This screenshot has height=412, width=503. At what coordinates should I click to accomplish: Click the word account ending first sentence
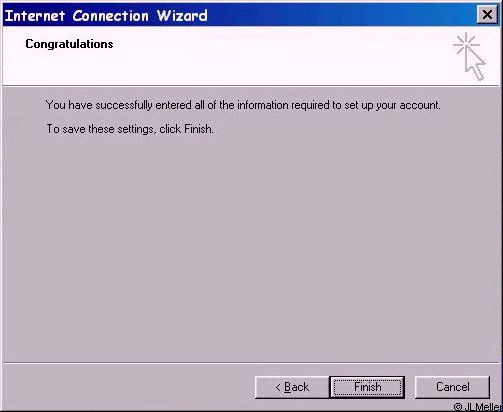pyautogui.click(x=420, y=105)
